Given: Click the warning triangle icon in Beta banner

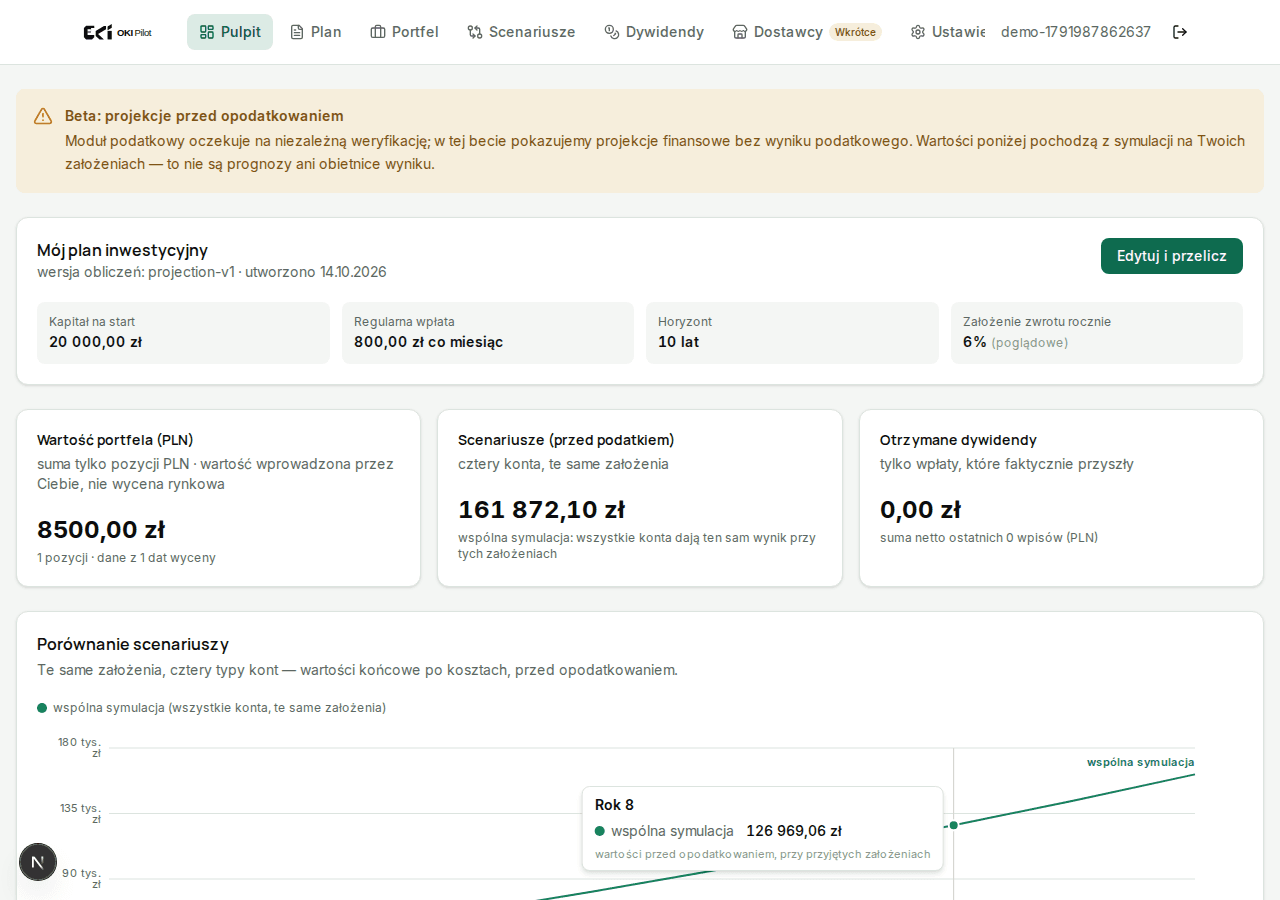Looking at the screenshot, I should [x=43, y=116].
